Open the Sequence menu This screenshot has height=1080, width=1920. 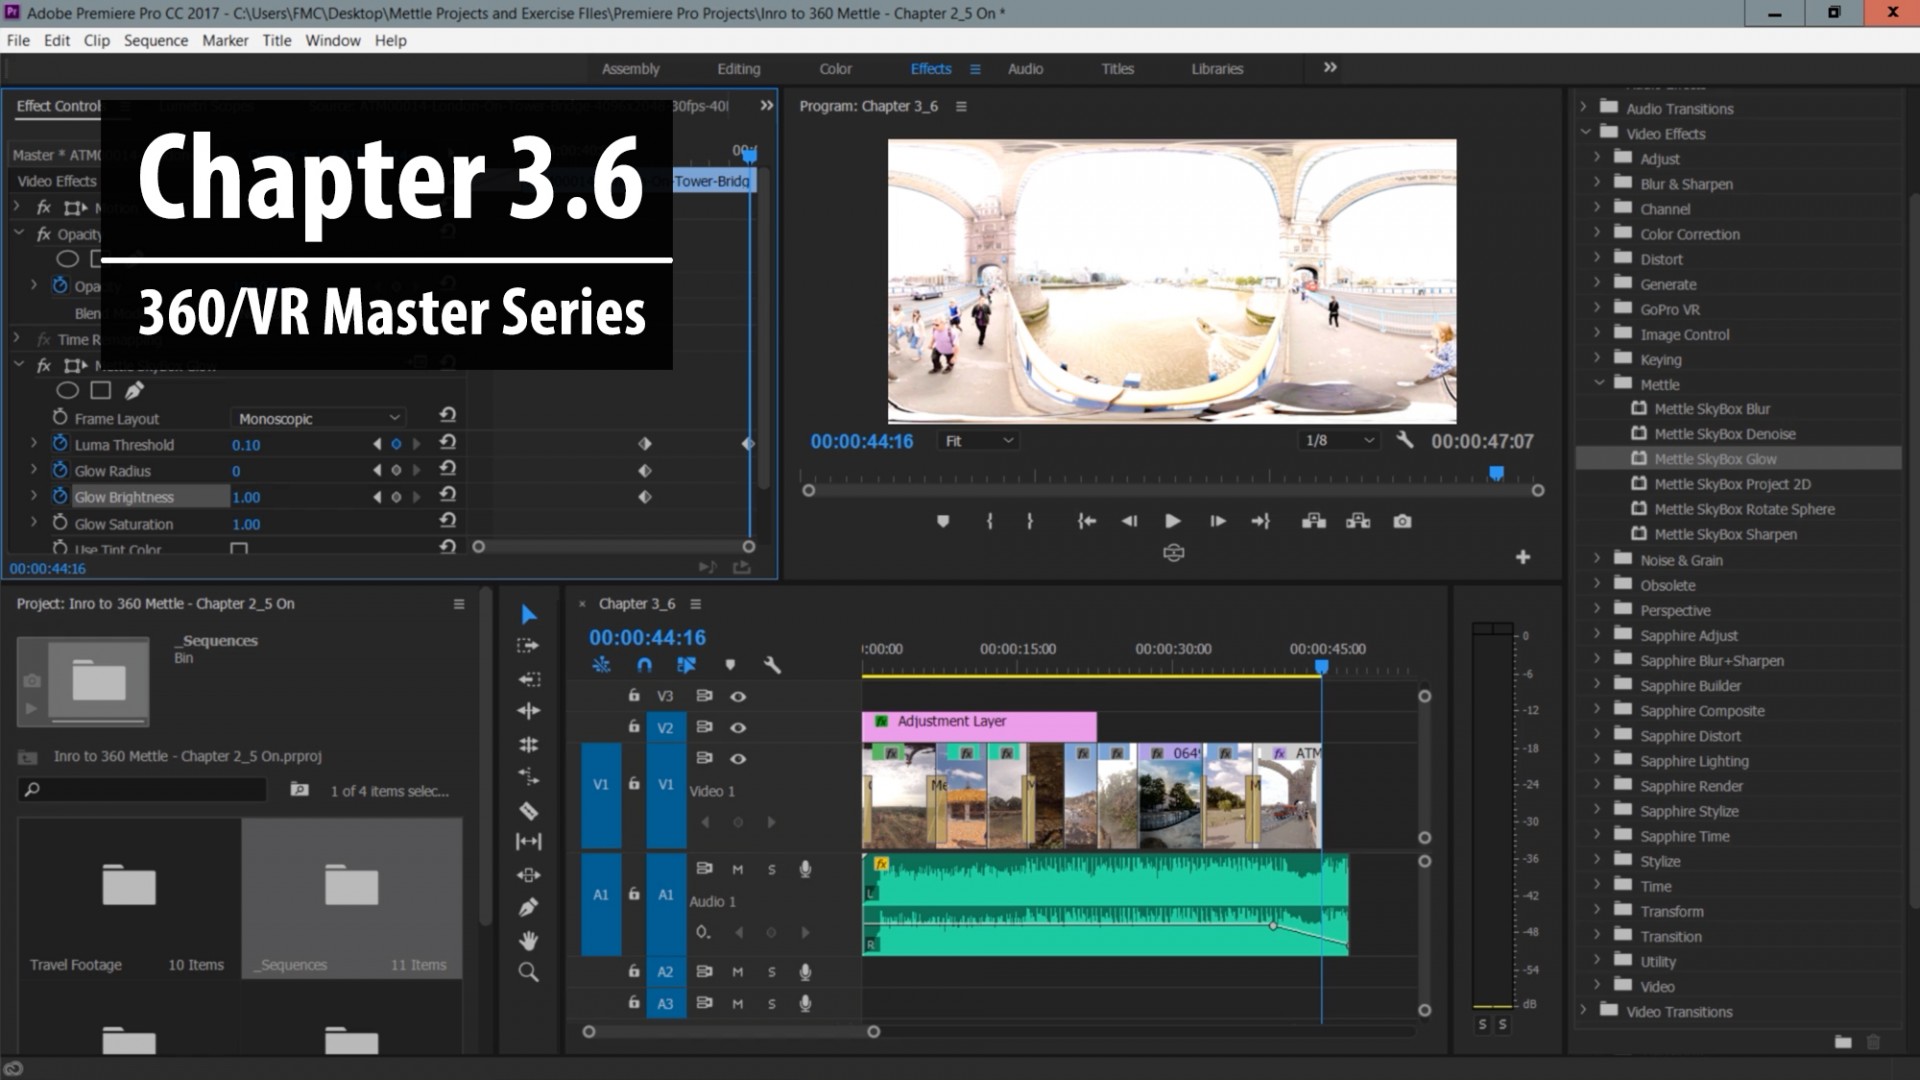click(x=156, y=40)
